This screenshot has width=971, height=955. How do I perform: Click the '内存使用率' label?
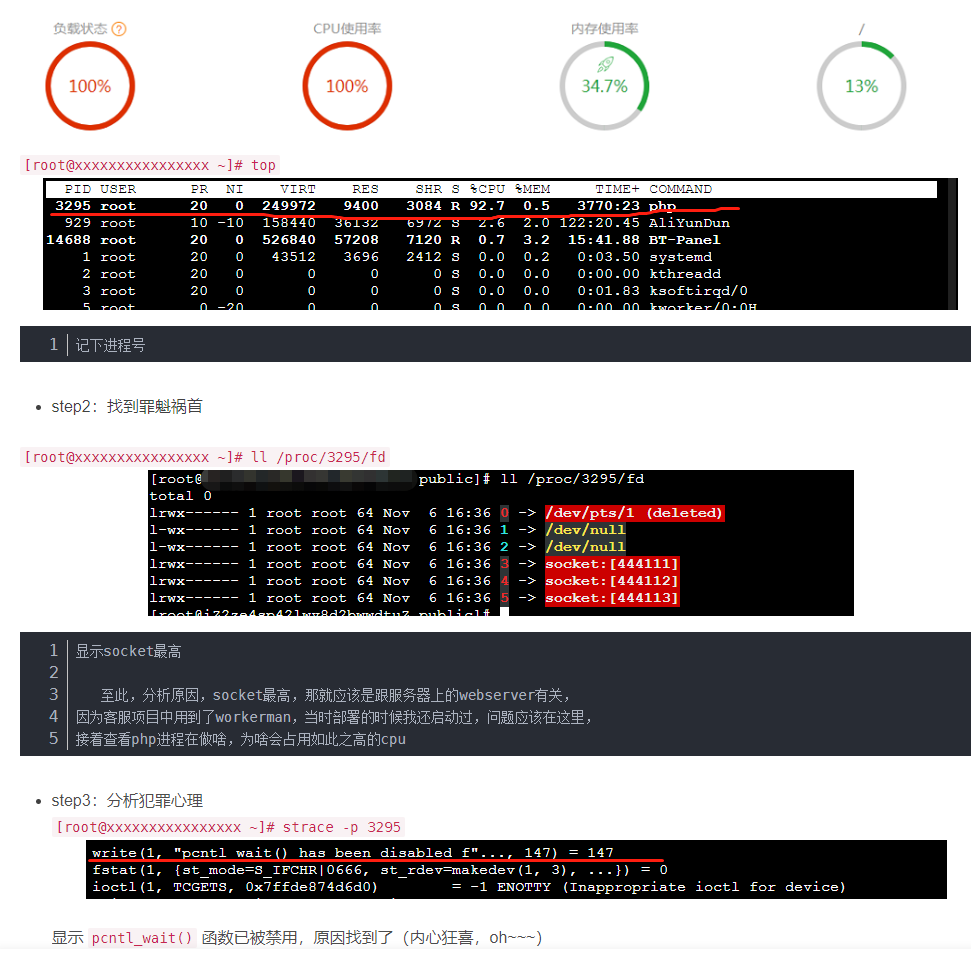[604, 29]
